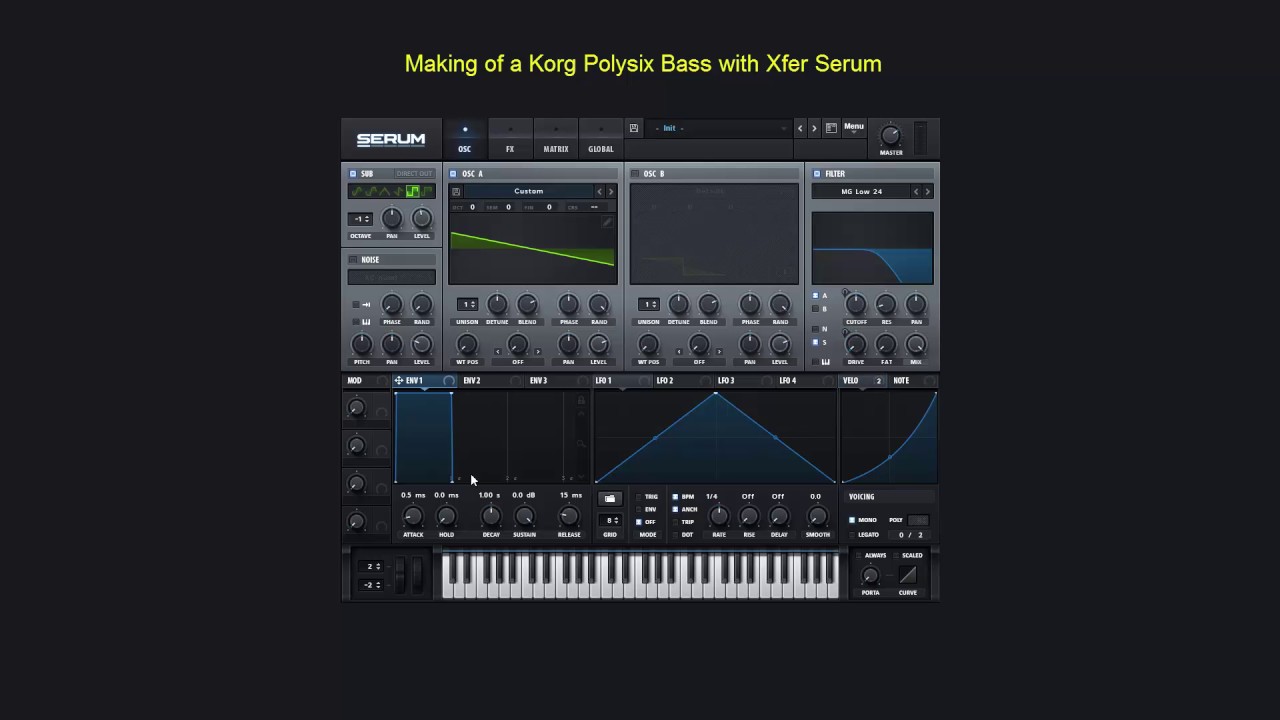
Task: Click the OSC A waveform display
Action: coord(532,248)
